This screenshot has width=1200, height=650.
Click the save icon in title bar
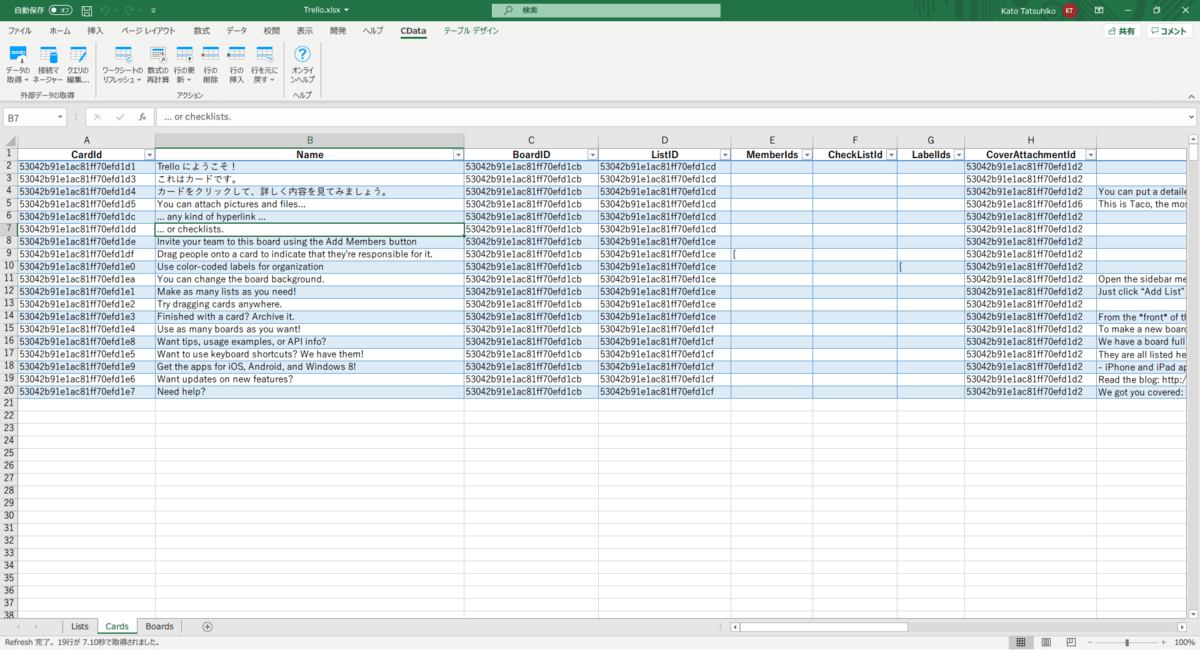(87, 10)
